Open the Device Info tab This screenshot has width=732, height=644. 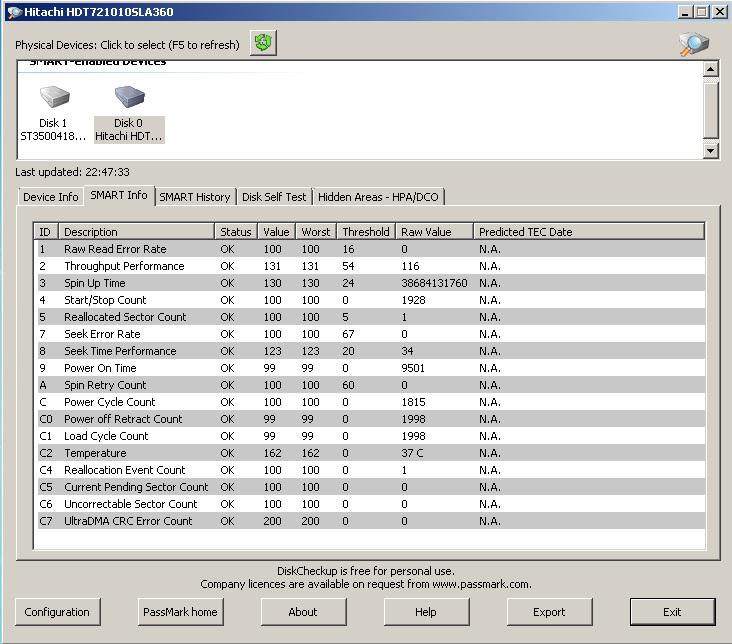pyautogui.click(x=50, y=197)
